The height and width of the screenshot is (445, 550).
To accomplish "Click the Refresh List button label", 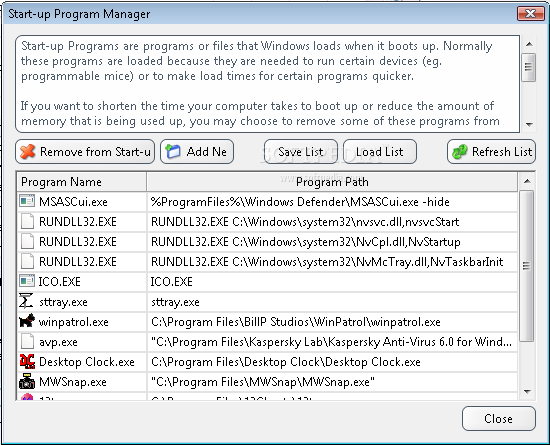I will point(502,152).
